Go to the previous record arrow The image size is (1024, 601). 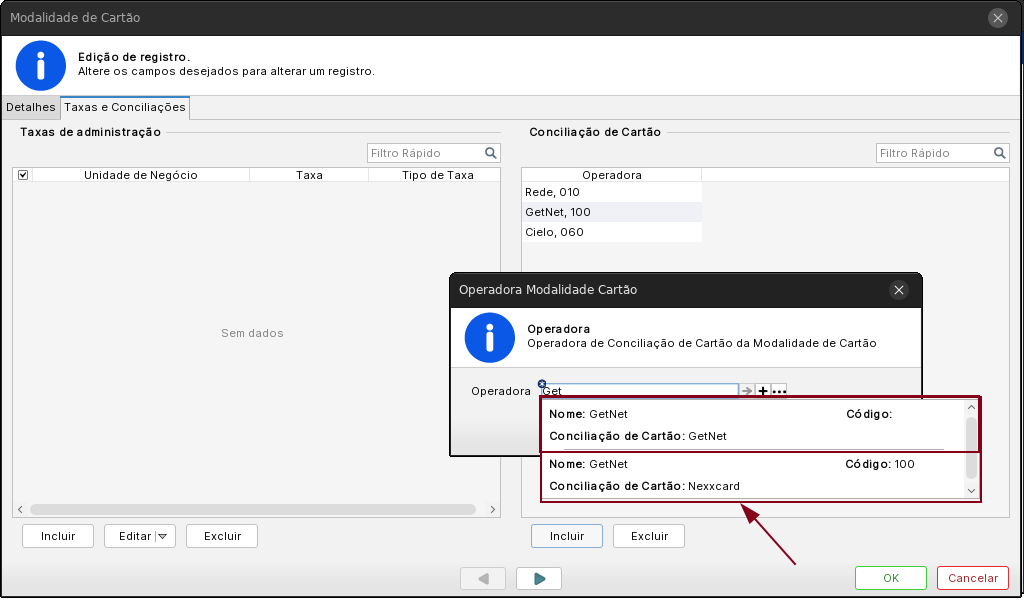tap(484, 578)
